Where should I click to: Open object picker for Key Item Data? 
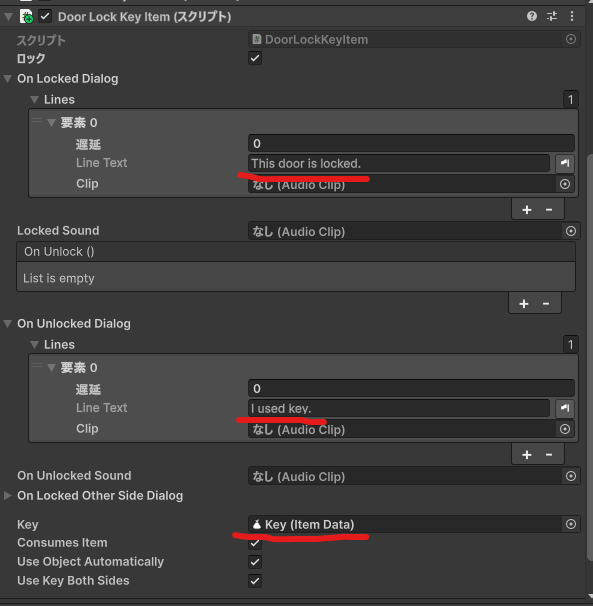[571, 524]
